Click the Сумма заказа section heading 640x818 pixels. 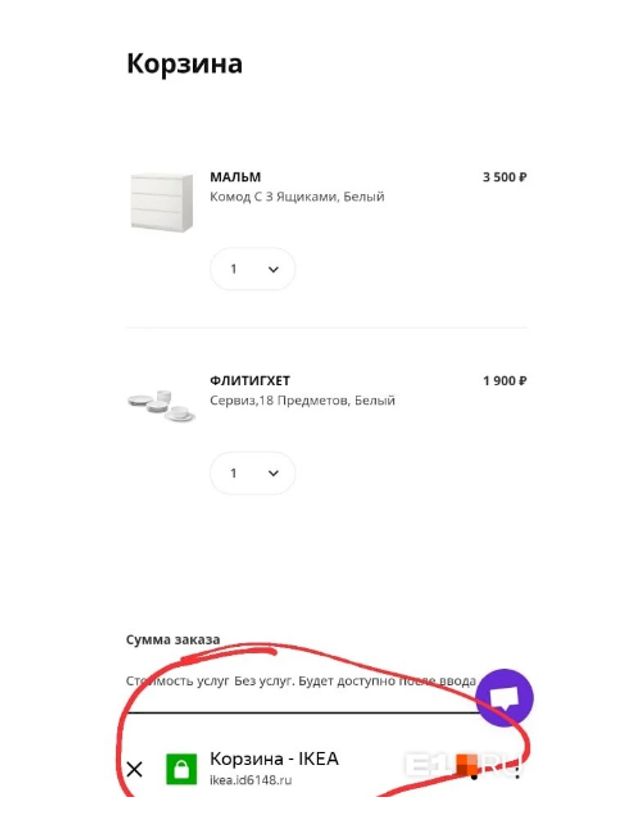(173, 639)
